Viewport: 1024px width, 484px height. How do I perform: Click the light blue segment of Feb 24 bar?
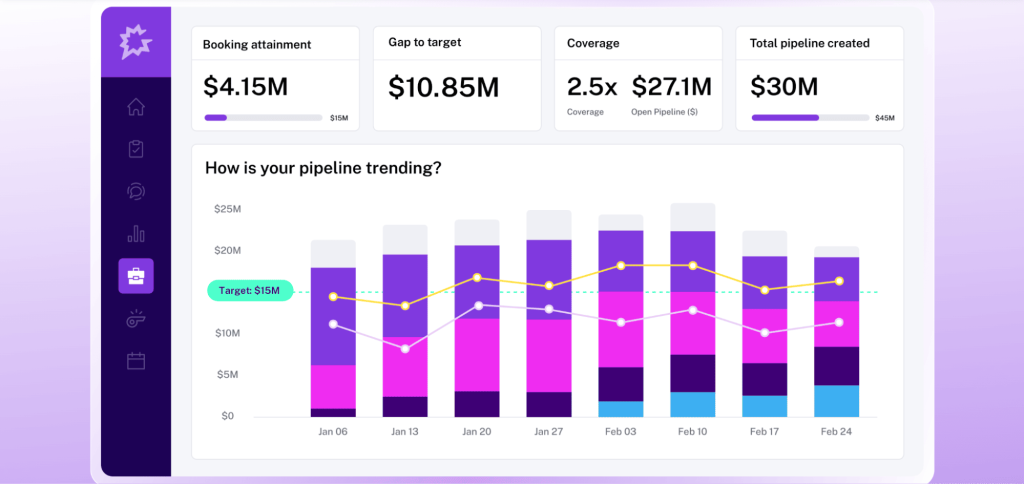point(836,401)
